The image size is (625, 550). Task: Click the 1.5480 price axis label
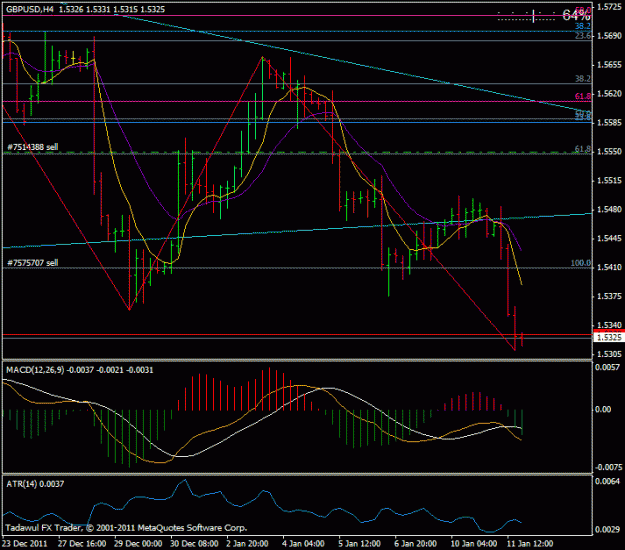tap(609, 209)
